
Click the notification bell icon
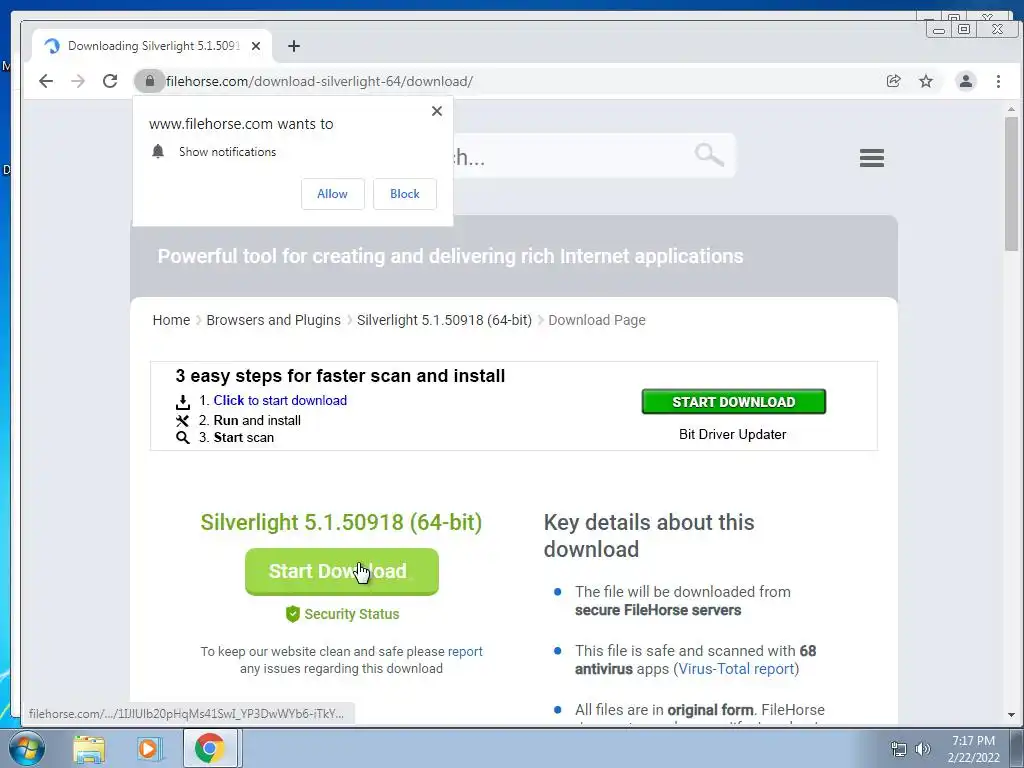point(158,152)
